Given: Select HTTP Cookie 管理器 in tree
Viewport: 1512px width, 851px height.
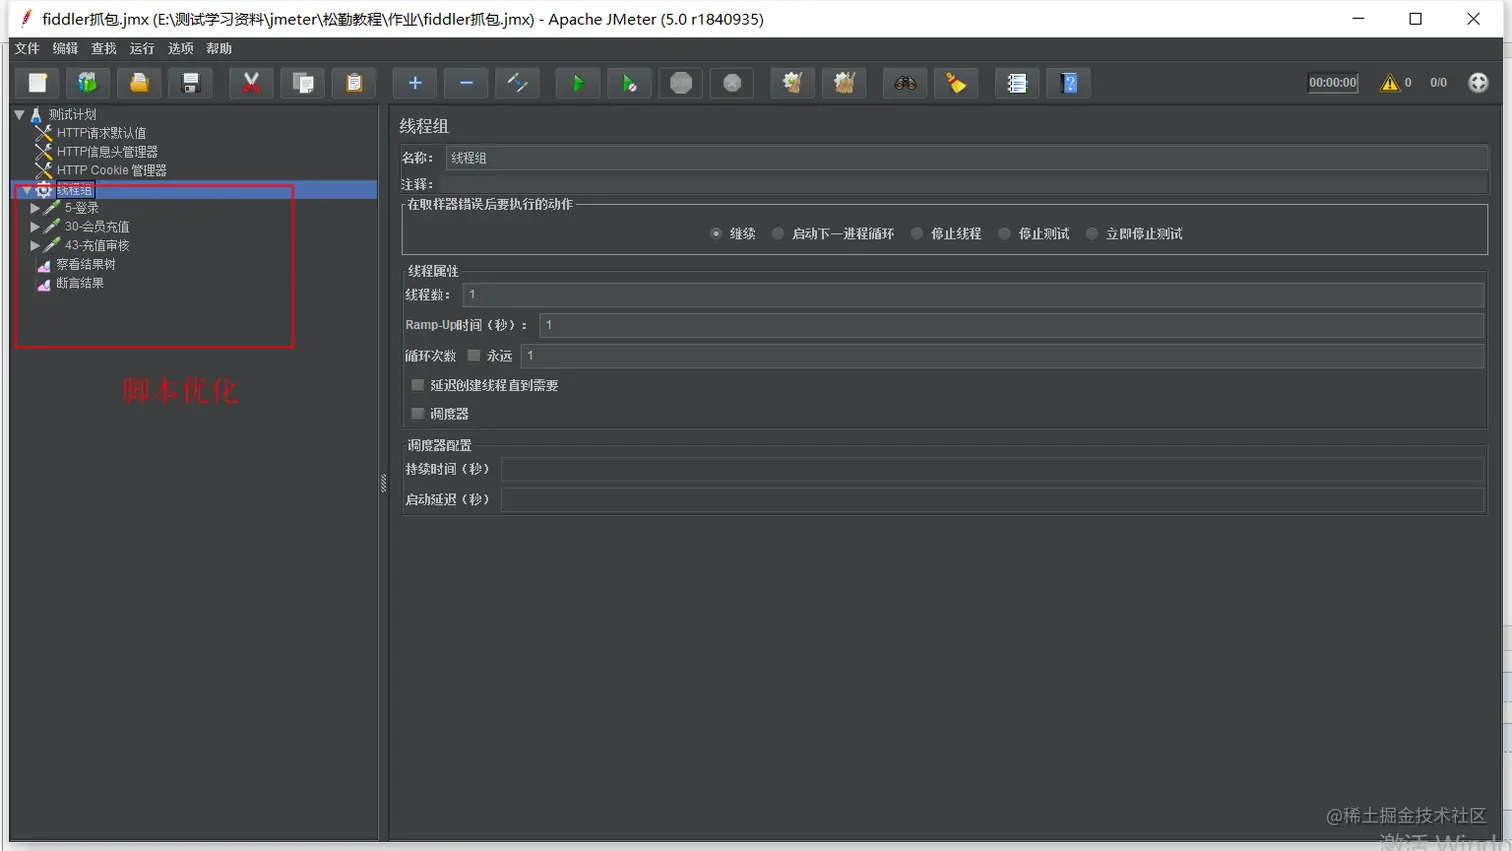Looking at the screenshot, I should [x=111, y=170].
